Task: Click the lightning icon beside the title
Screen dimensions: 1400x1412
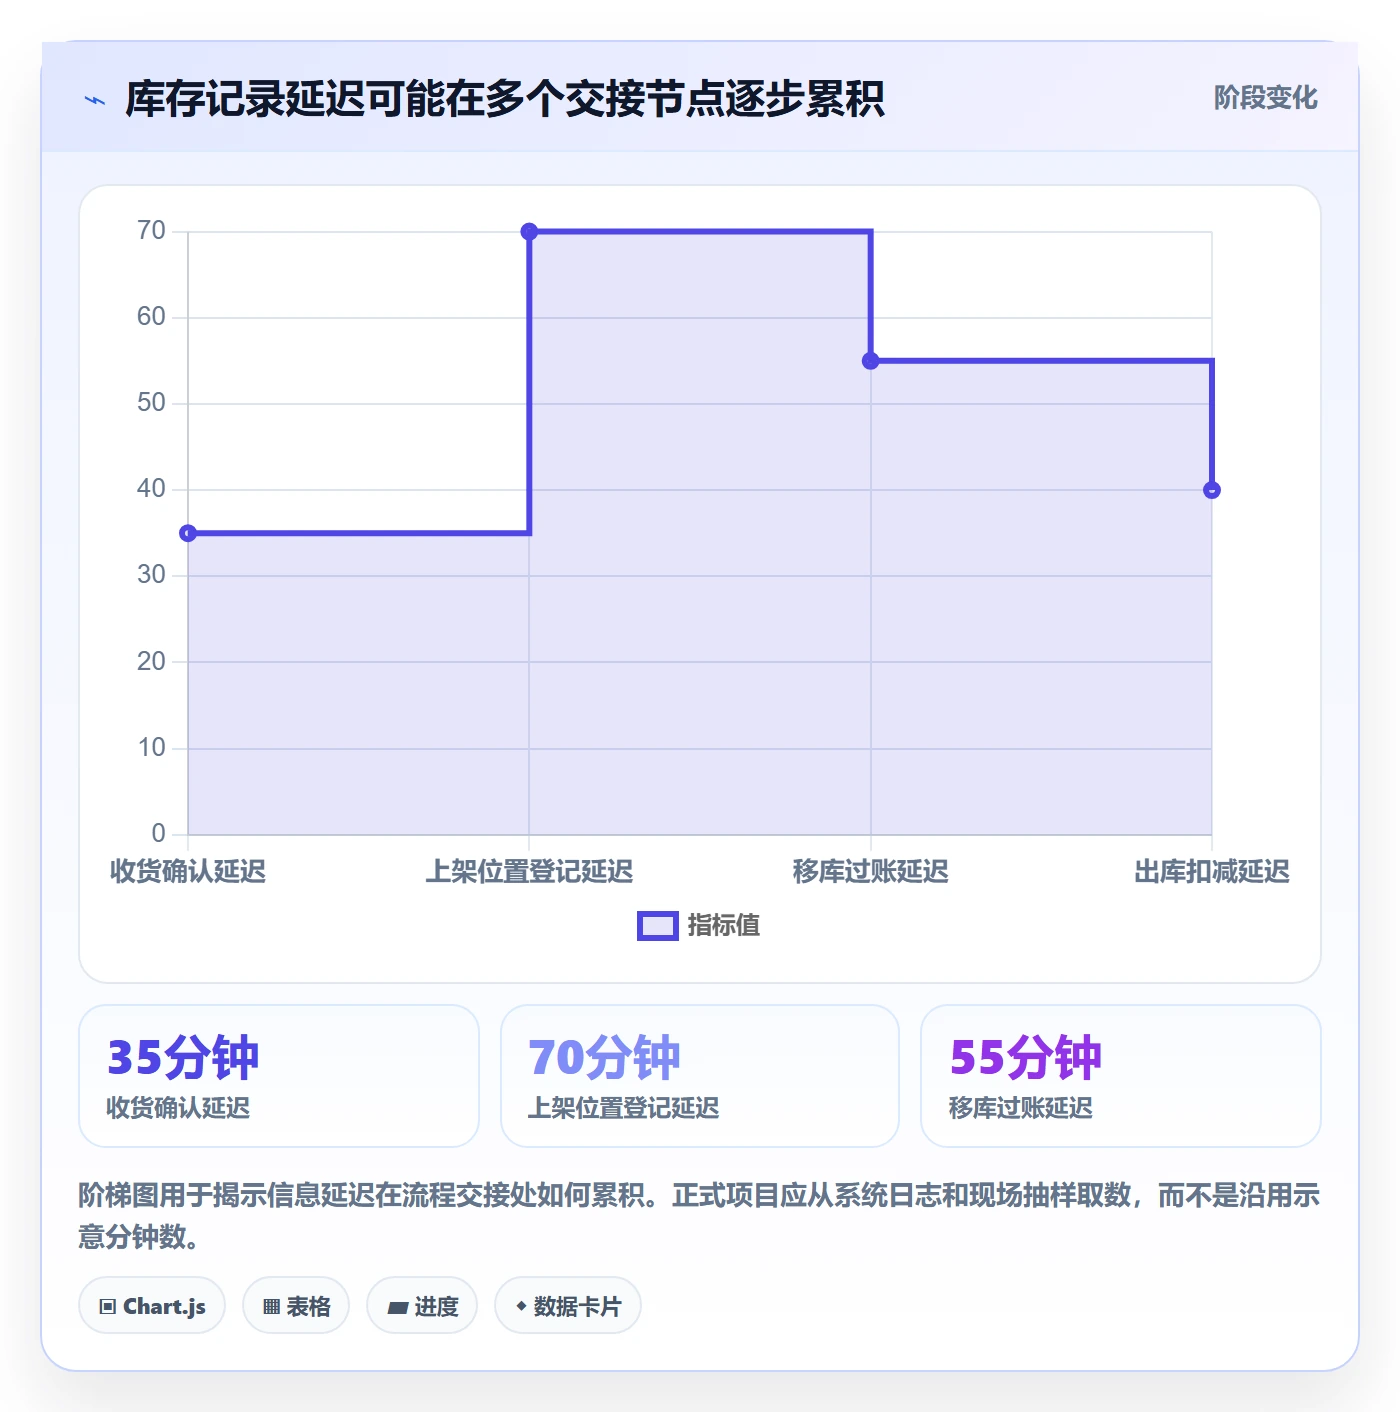Action: [95, 100]
